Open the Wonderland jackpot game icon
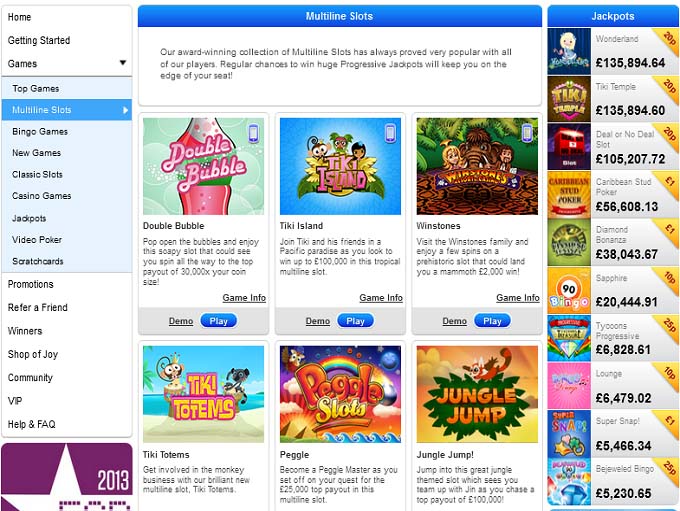The height and width of the screenshot is (511, 680). click(x=569, y=51)
